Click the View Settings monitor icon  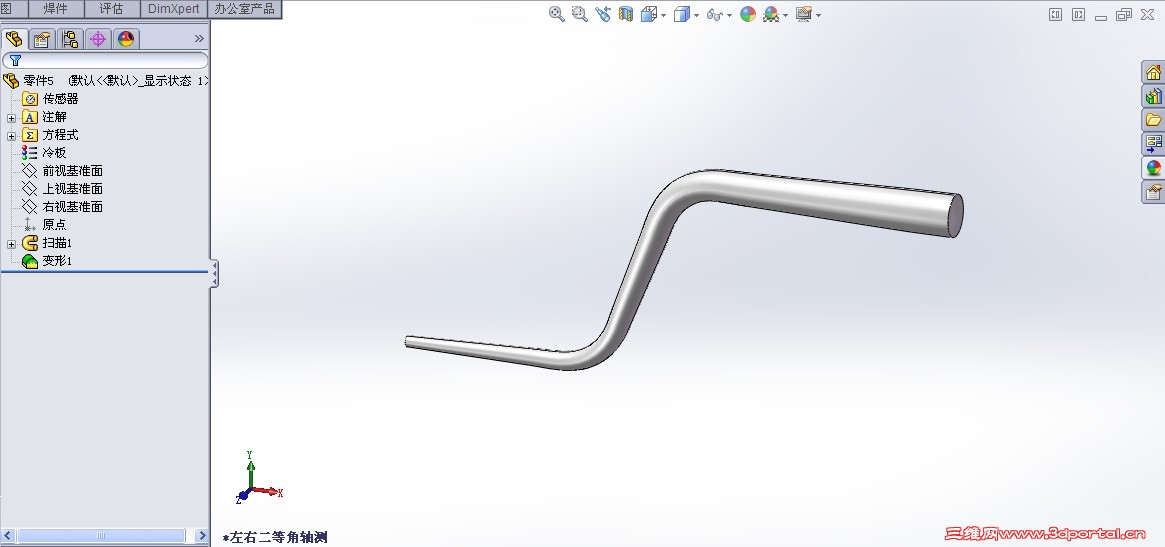[803, 14]
